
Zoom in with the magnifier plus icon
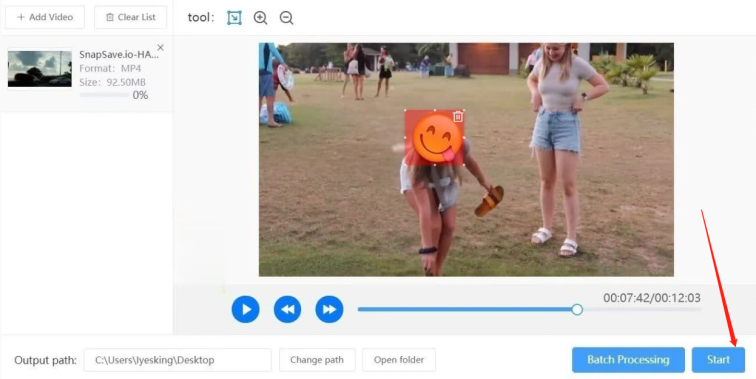point(260,18)
